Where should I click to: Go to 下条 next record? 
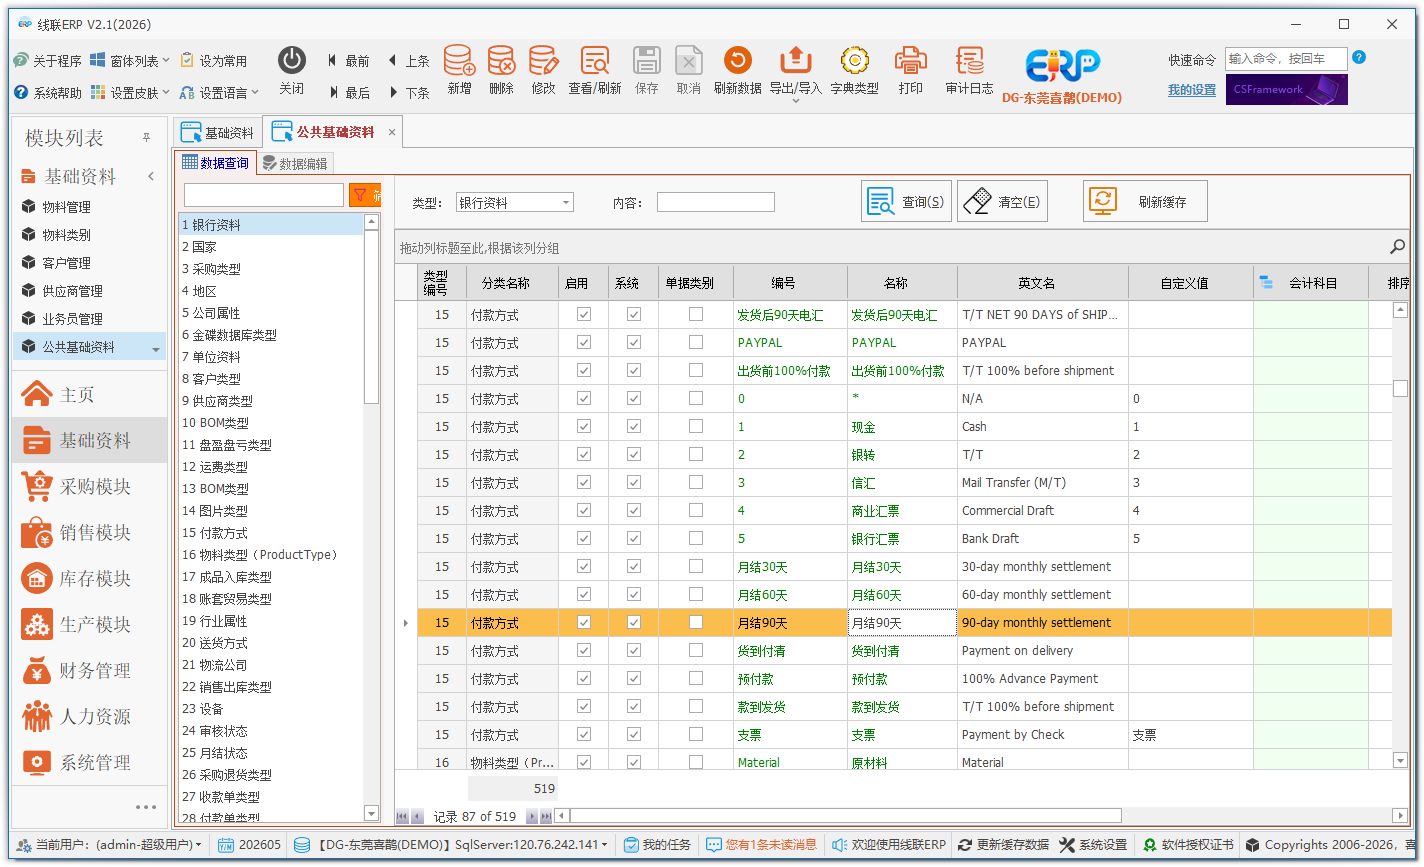click(408, 93)
